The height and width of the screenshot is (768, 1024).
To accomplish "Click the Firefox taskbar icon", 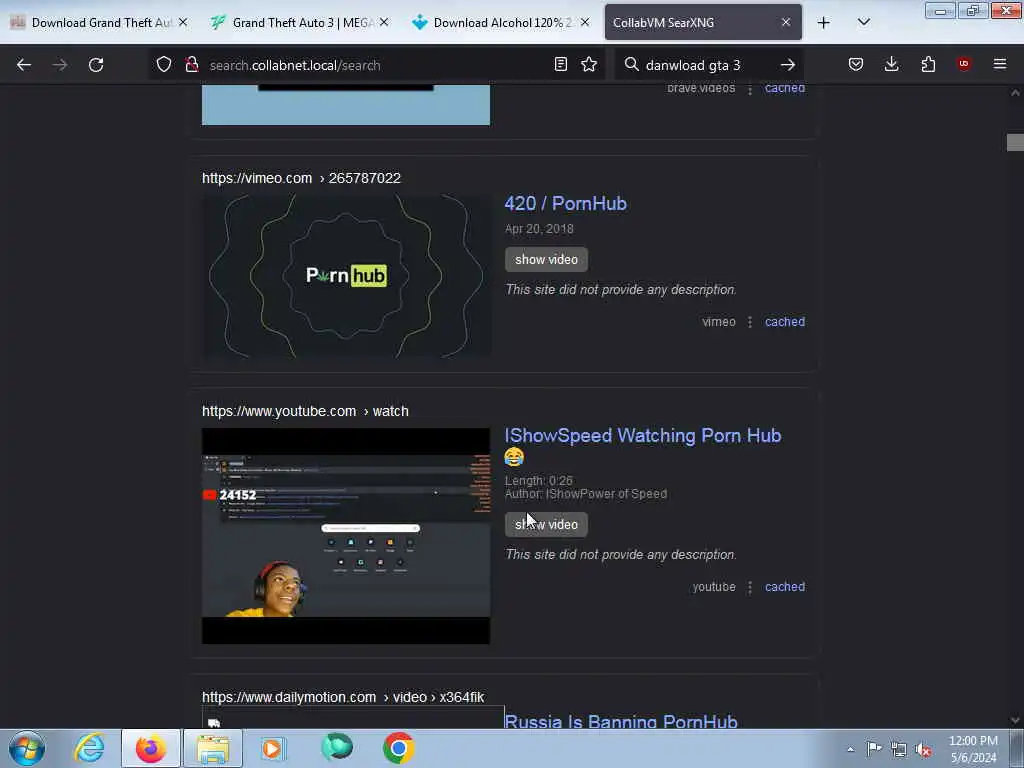I will coord(151,748).
